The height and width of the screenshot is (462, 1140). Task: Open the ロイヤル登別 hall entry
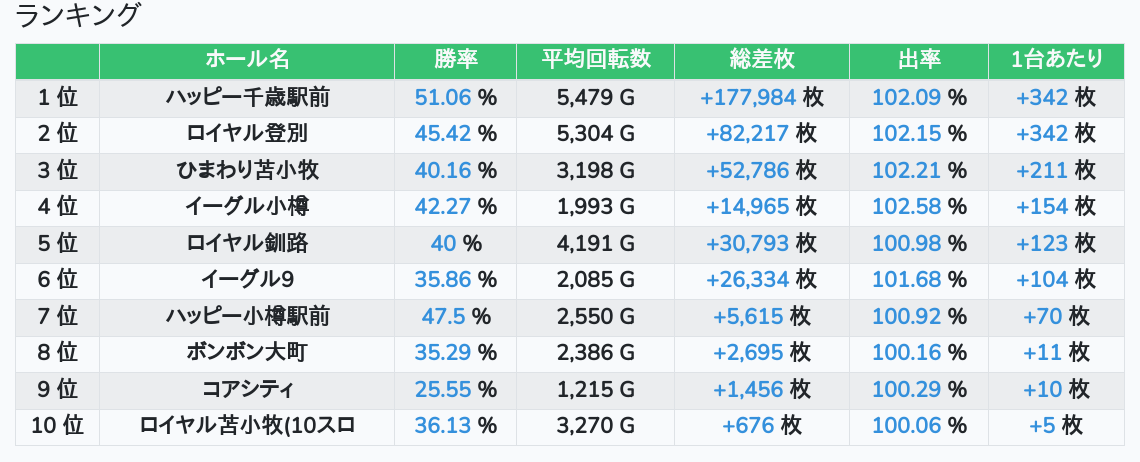point(247,134)
